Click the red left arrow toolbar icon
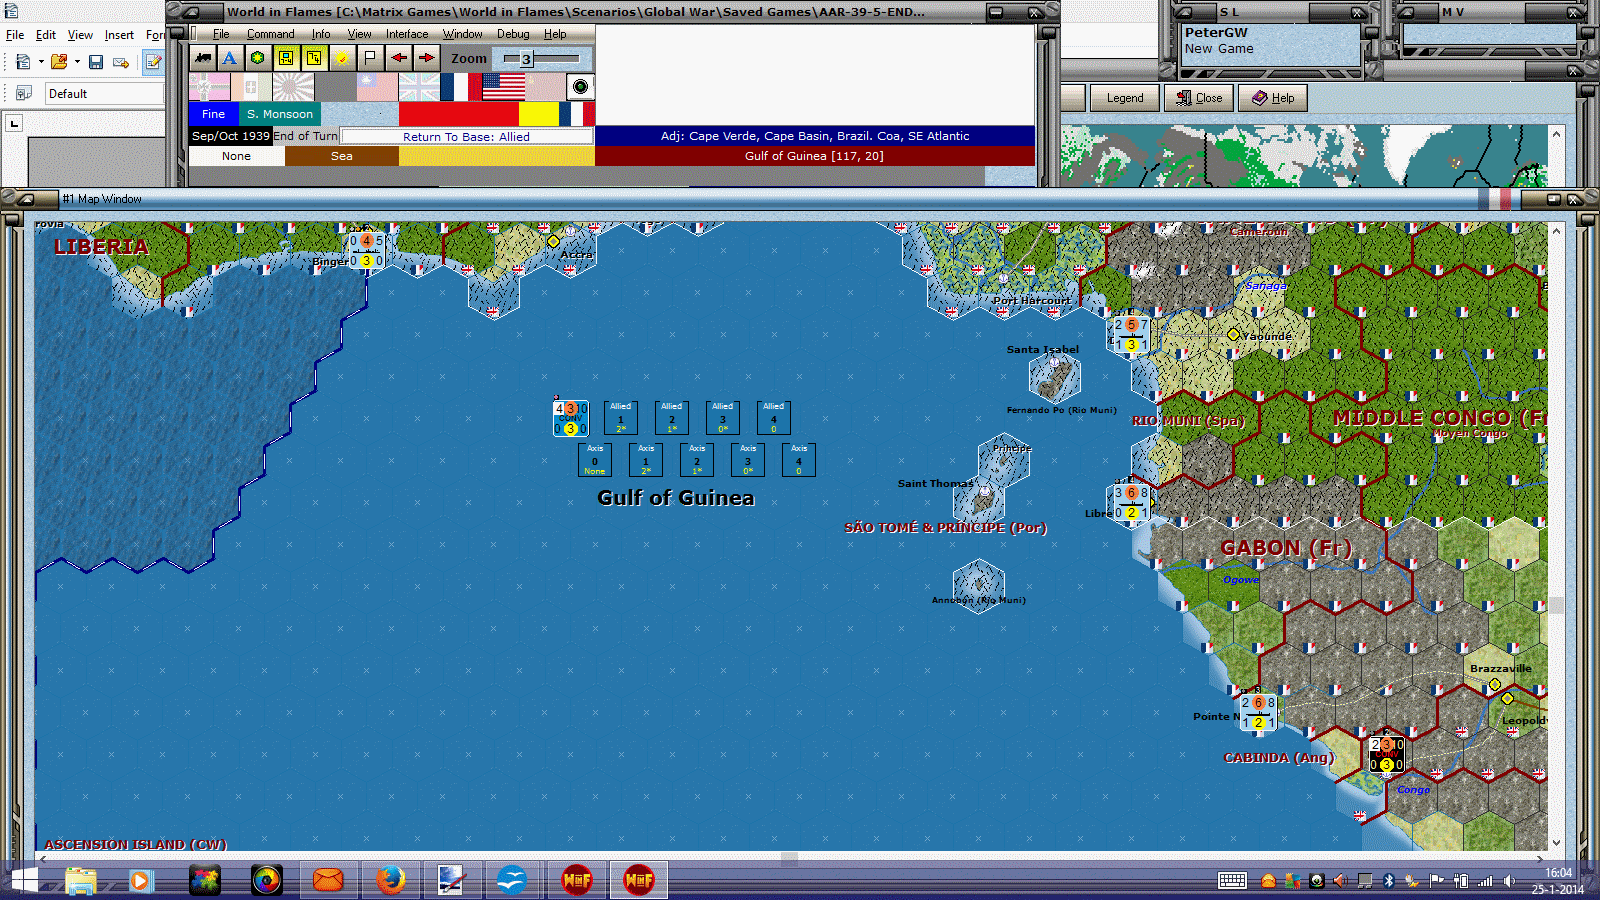 (x=398, y=58)
